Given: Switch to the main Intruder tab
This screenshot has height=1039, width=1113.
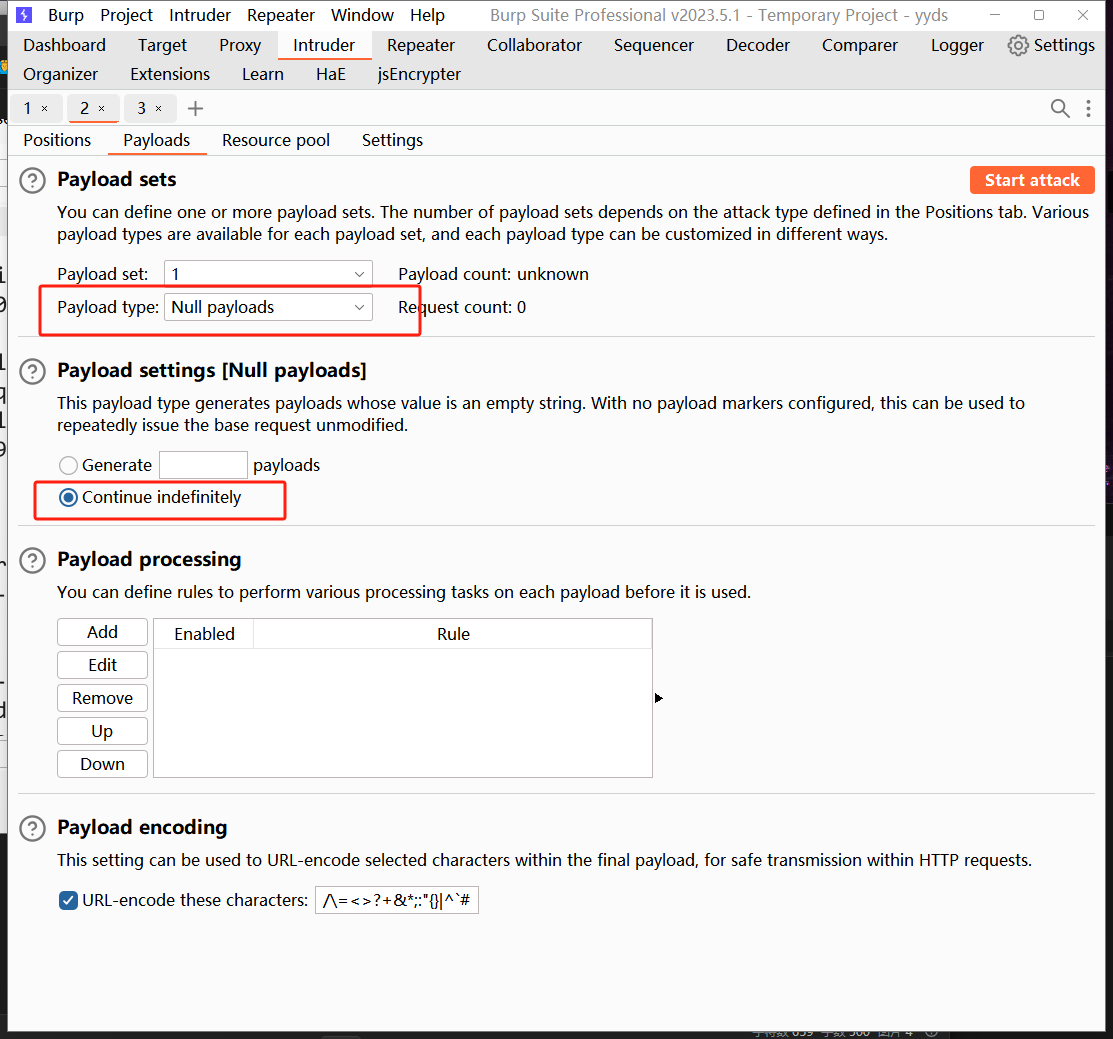Looking at the screenshot, I should [324, 45].
